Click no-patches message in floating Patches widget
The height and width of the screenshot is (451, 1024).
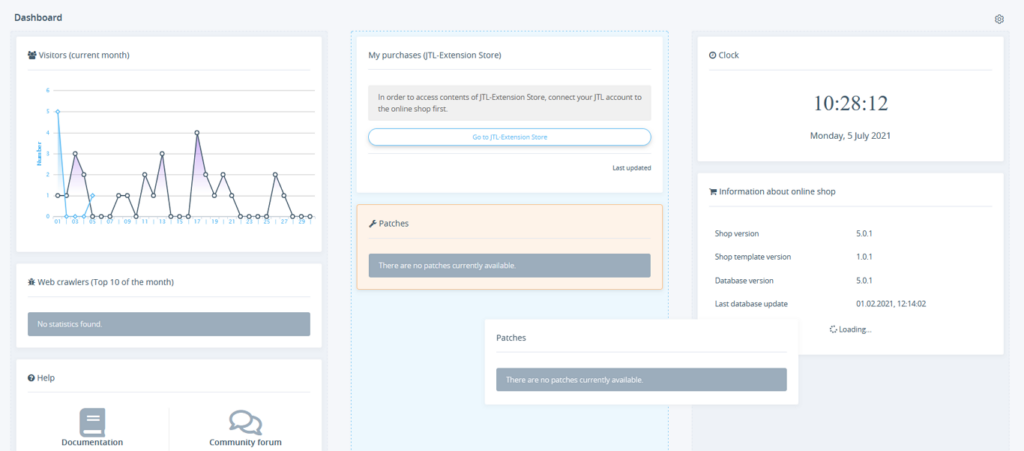[x=641, y=379]
